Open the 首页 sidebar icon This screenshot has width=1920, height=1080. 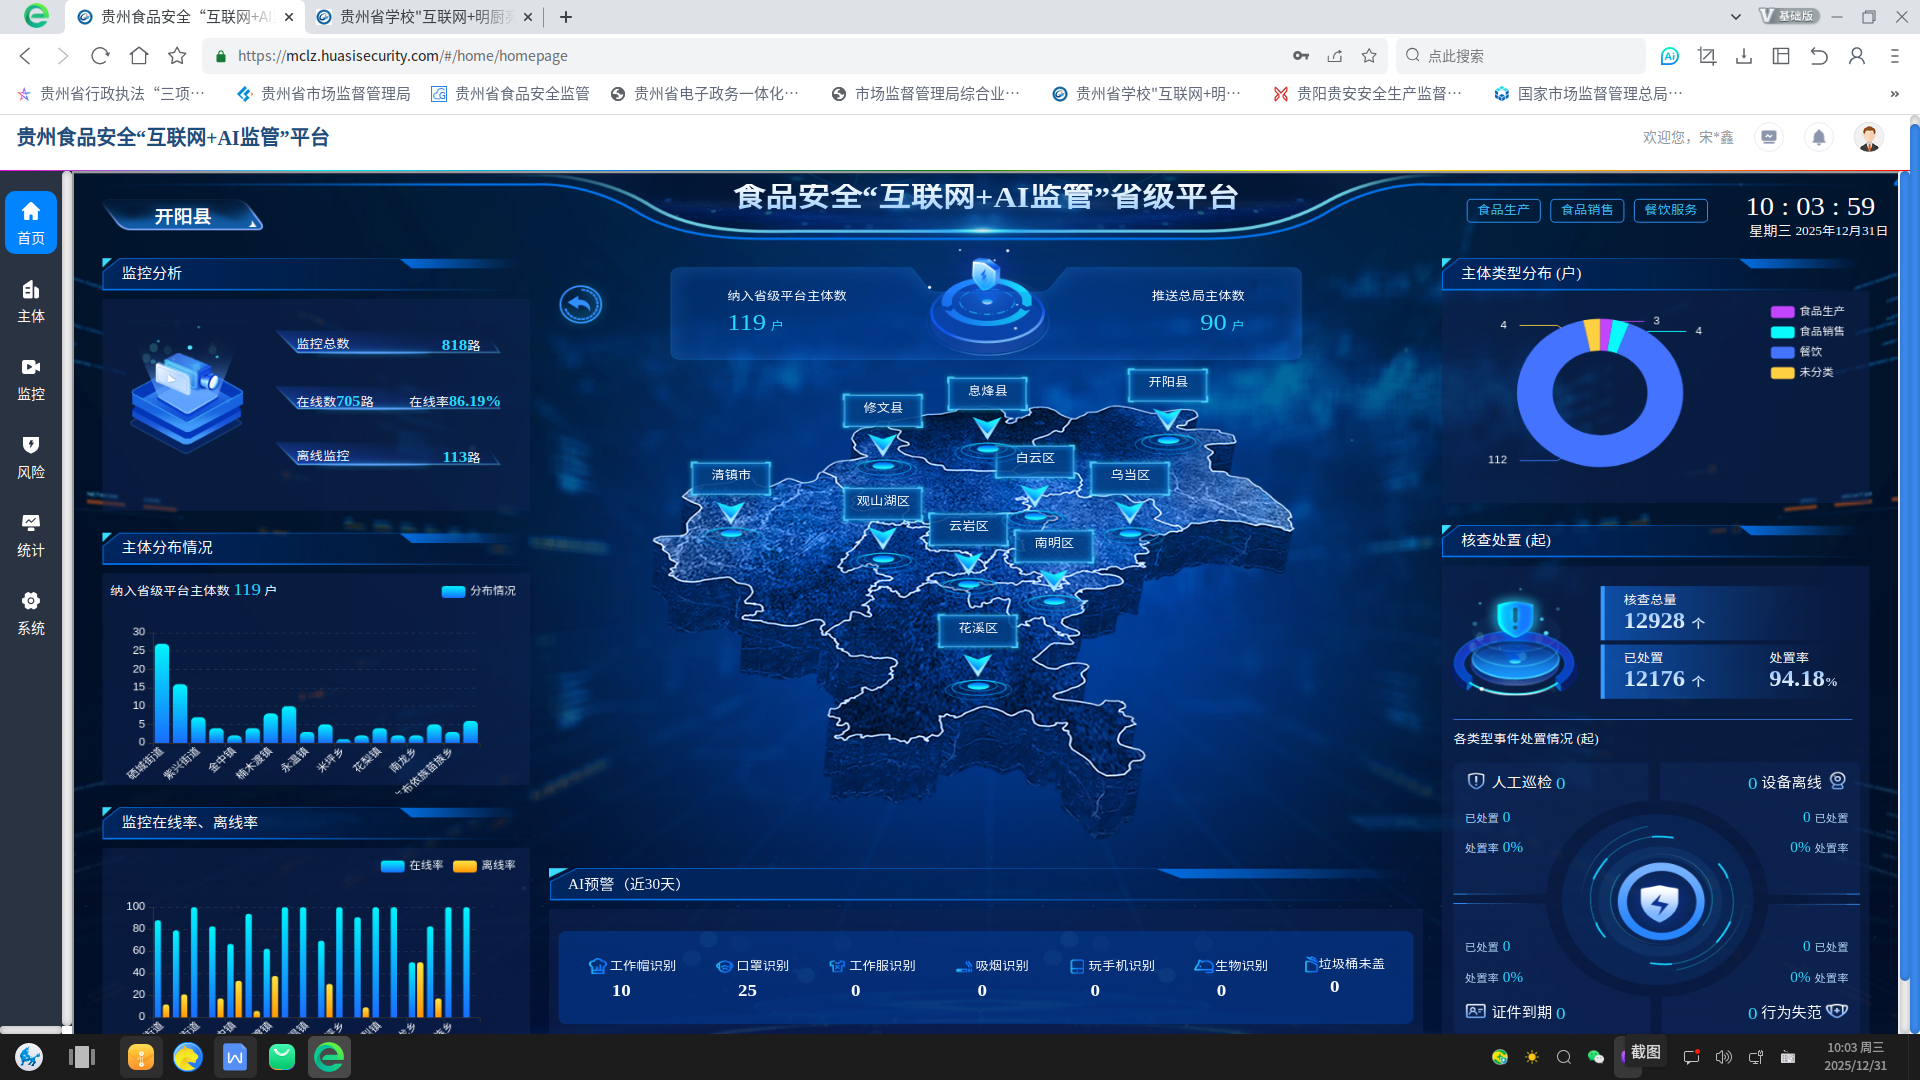31,222
